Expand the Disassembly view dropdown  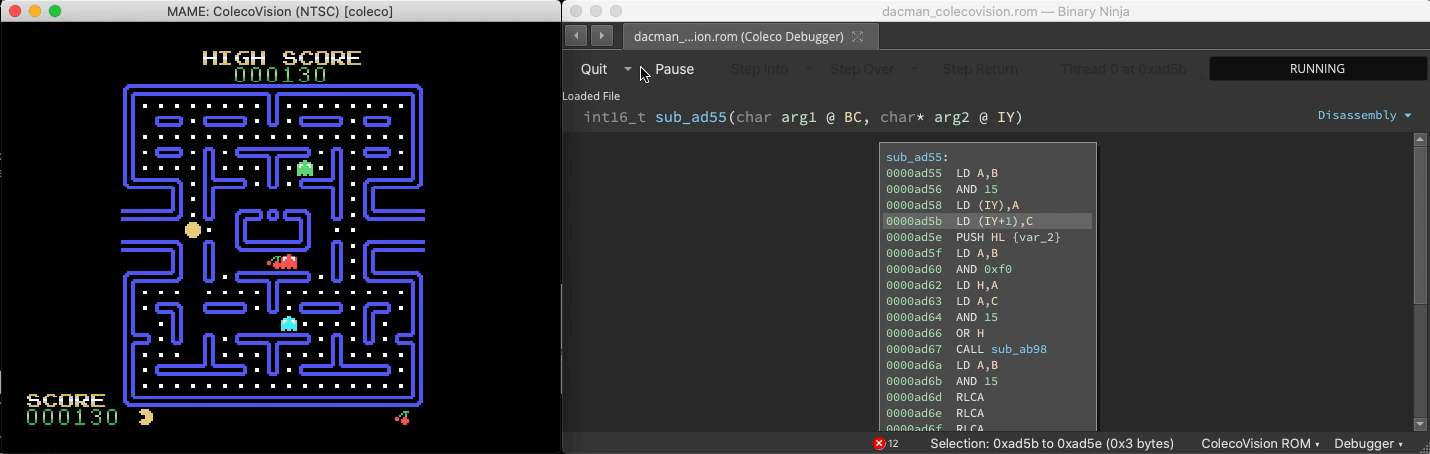pos(1364,115)
